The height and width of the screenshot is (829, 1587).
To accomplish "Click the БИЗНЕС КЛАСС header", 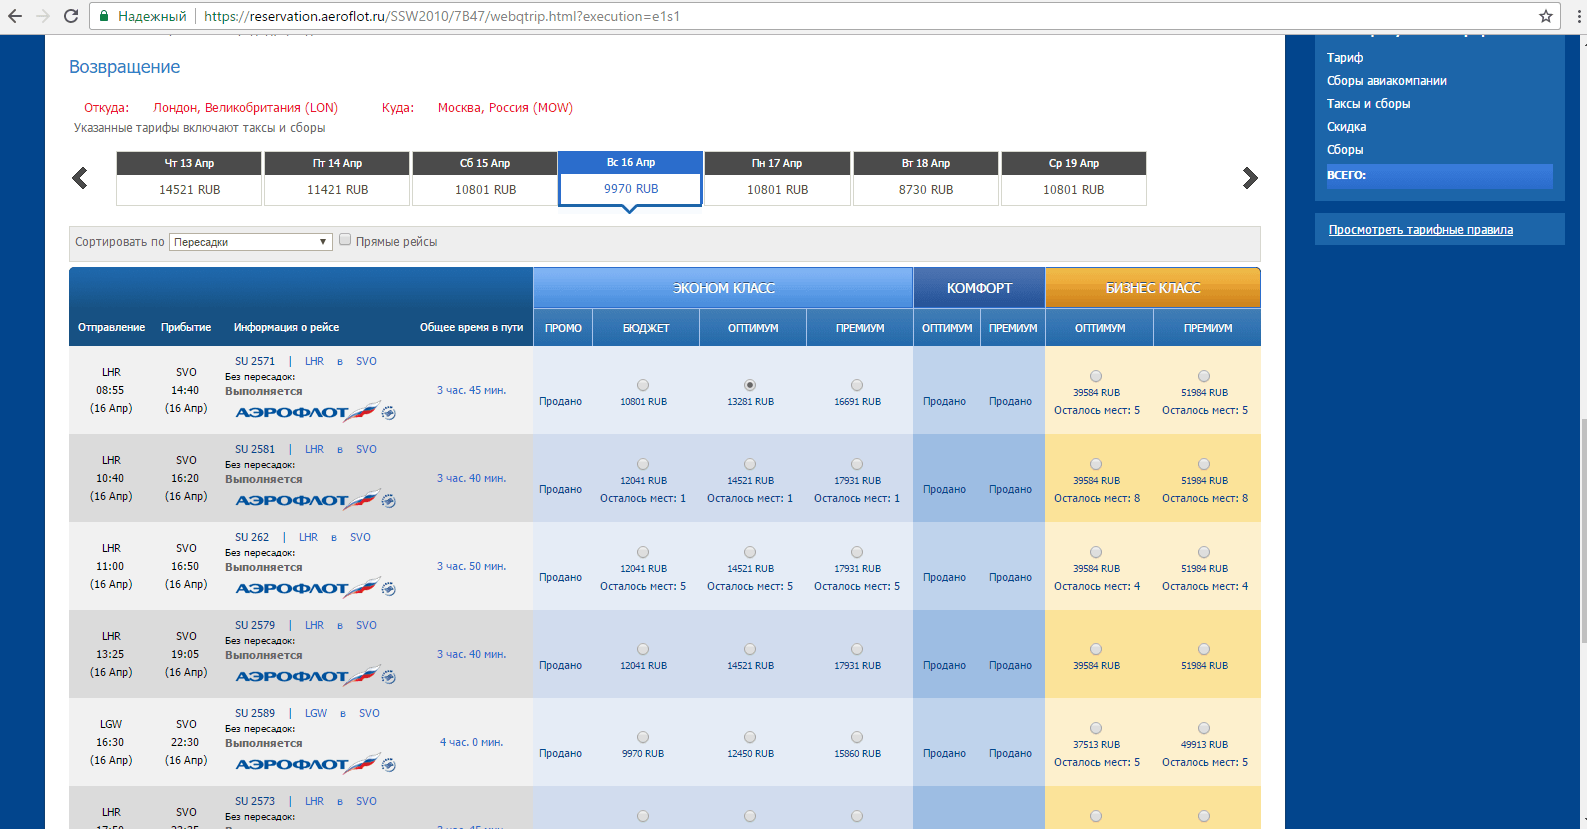I will 1152,288.
